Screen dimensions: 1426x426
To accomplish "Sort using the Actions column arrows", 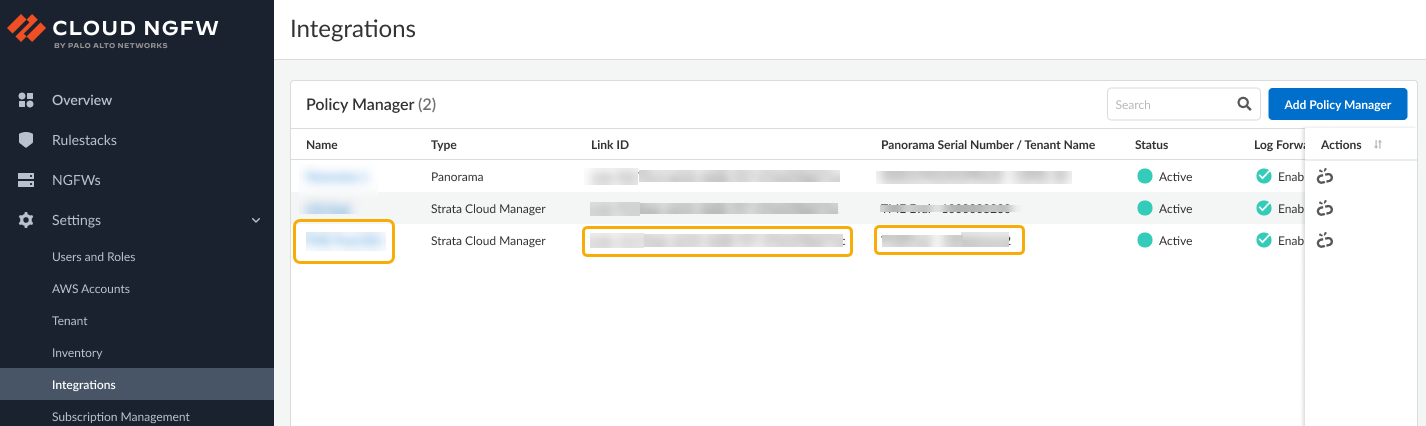I will point(1378,145).
